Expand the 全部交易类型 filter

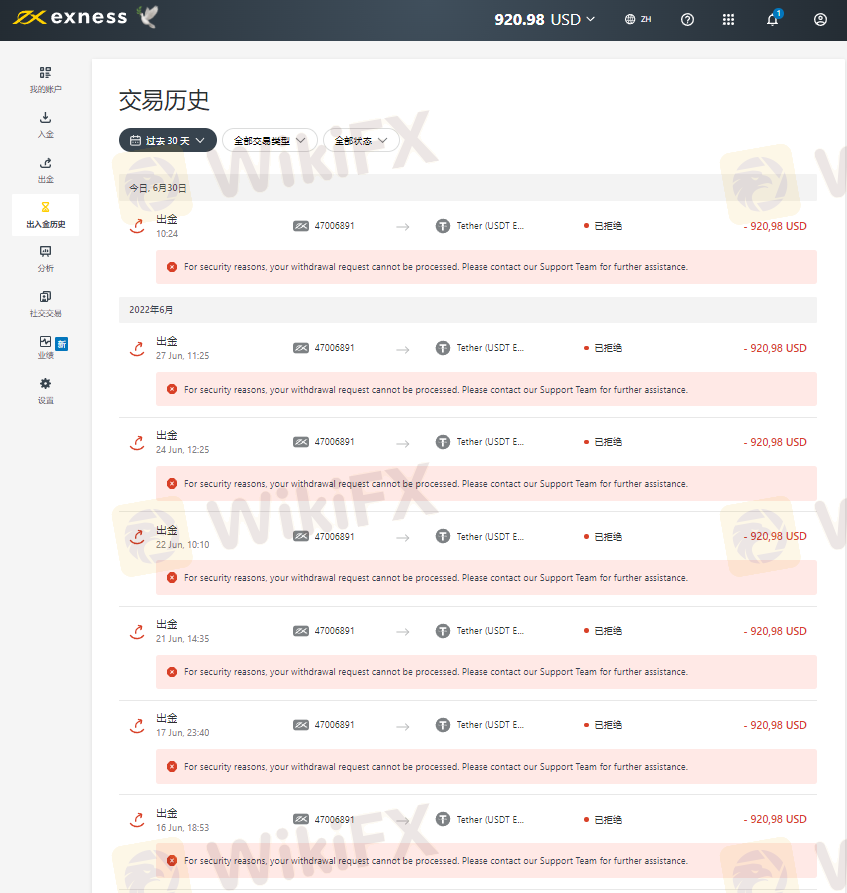(x=269, y=140)
